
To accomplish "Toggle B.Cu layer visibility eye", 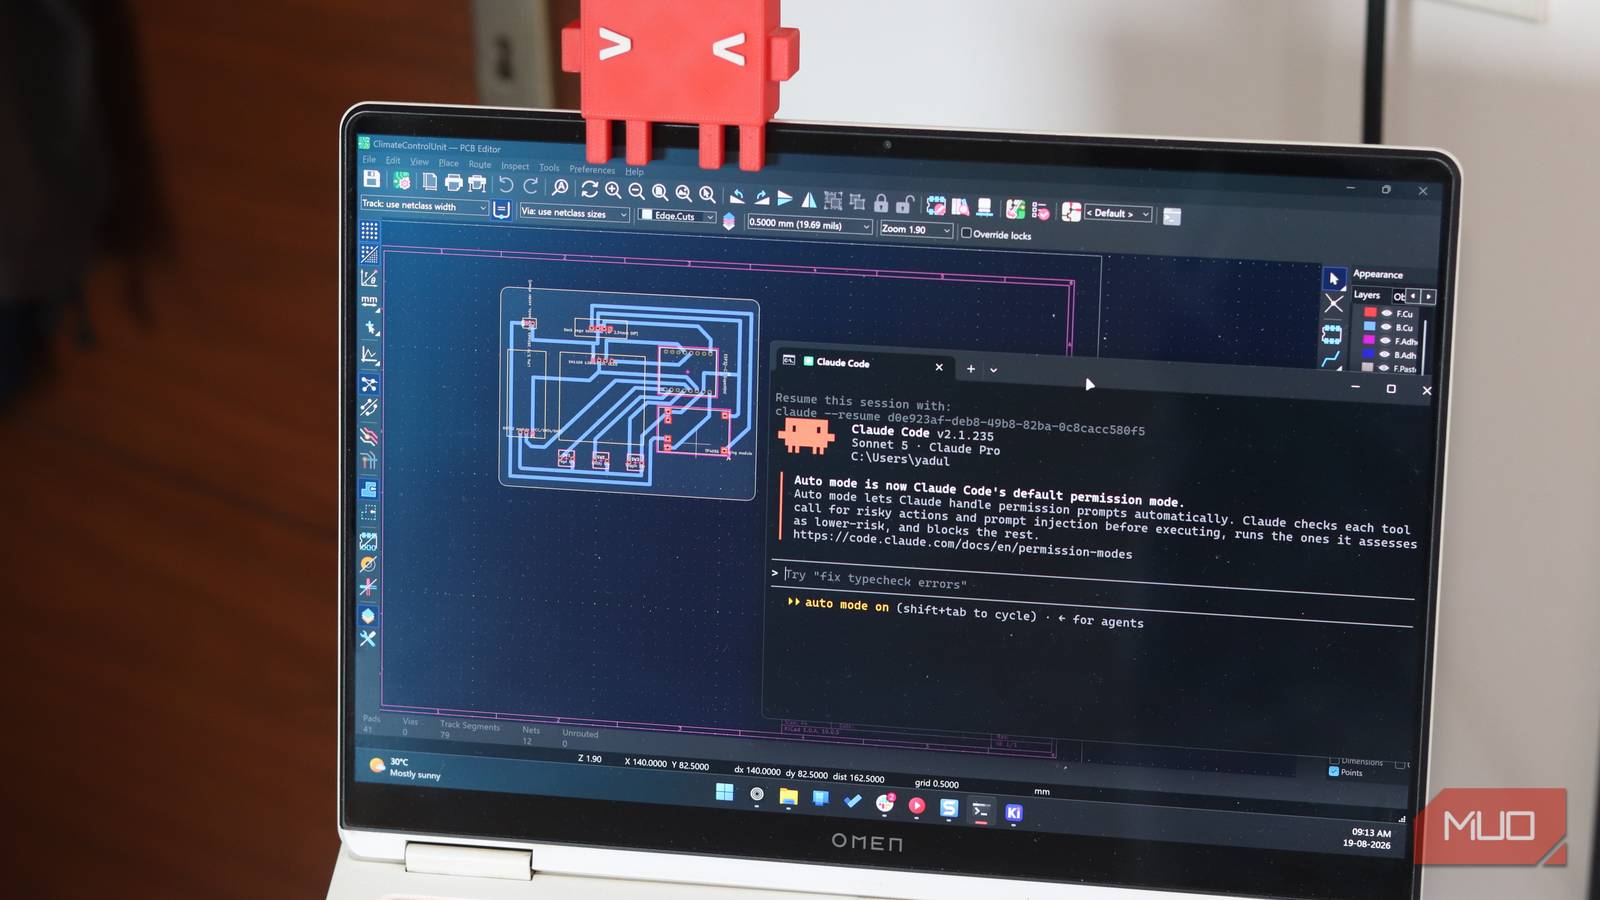I will 1386,327.
